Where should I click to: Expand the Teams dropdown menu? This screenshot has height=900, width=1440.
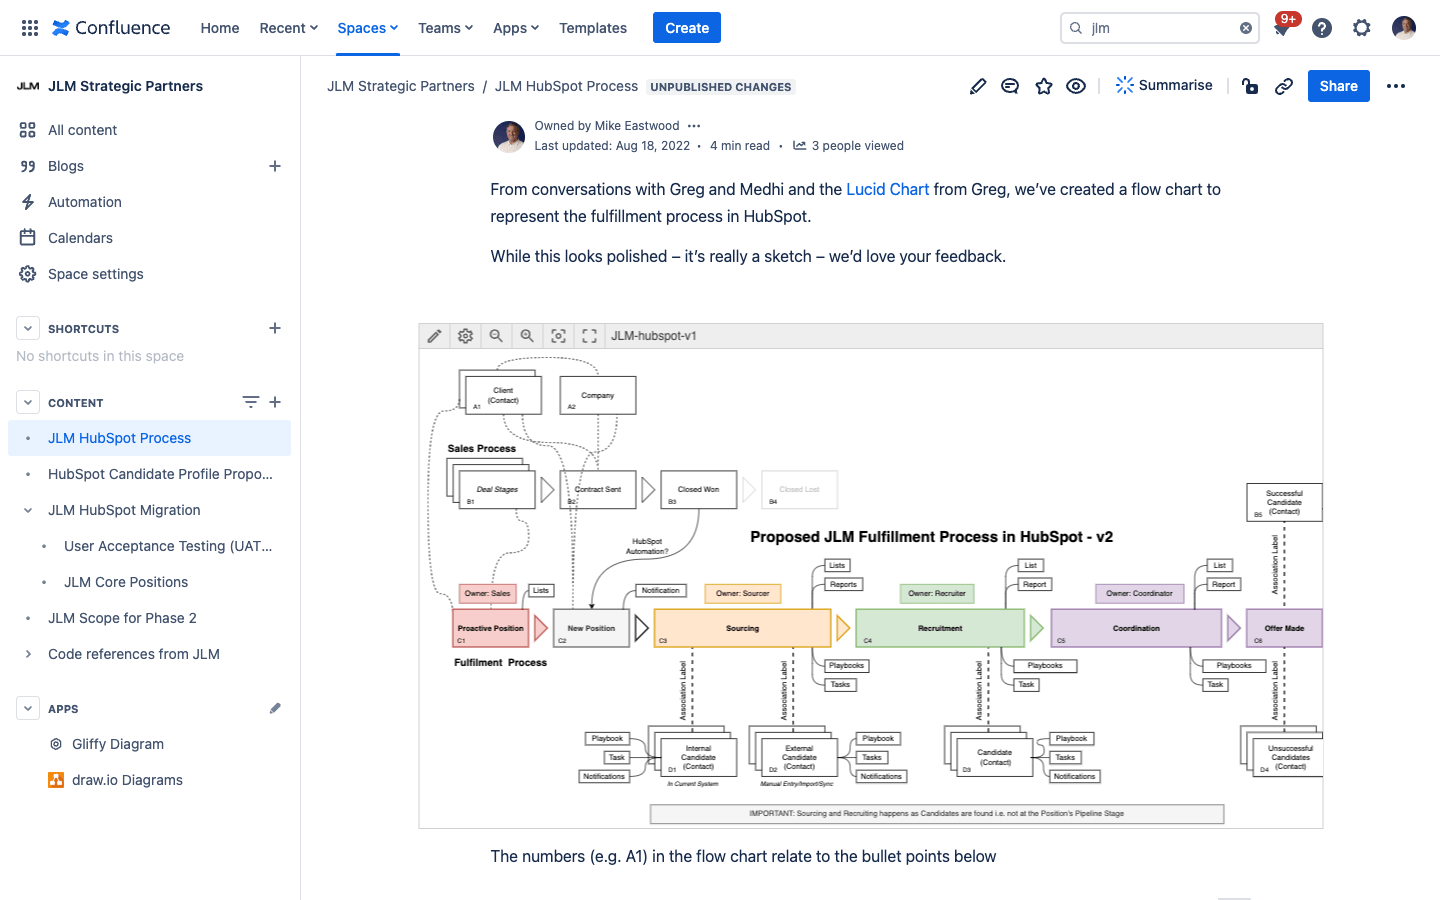coord(446,28)
